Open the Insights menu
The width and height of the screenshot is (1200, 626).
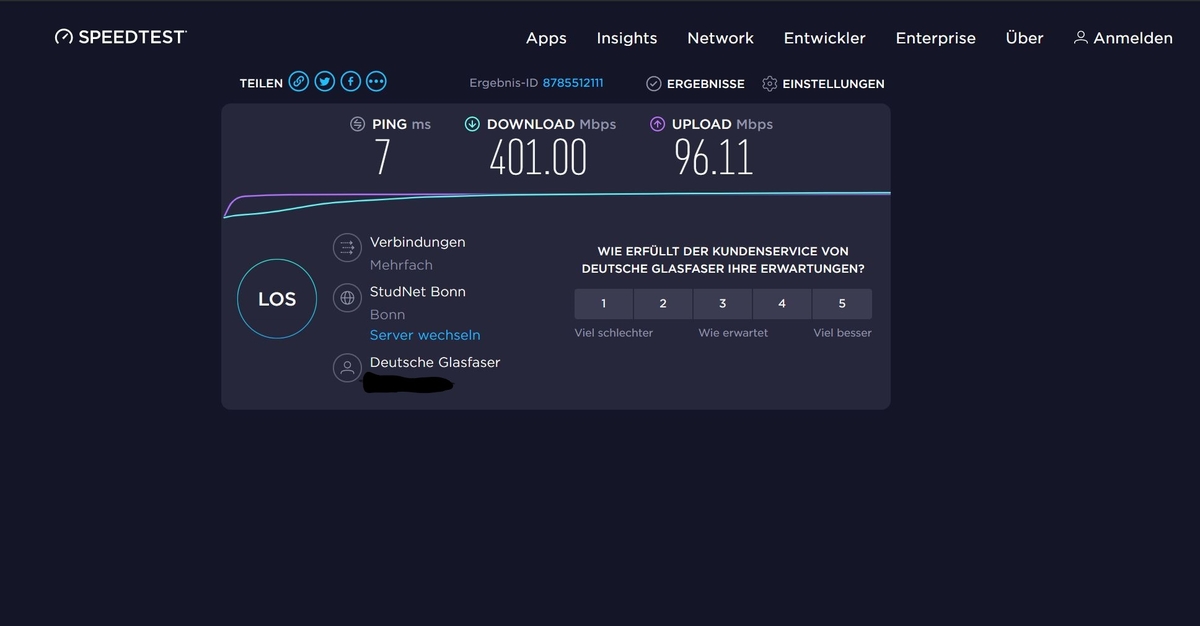click(627, 38)
